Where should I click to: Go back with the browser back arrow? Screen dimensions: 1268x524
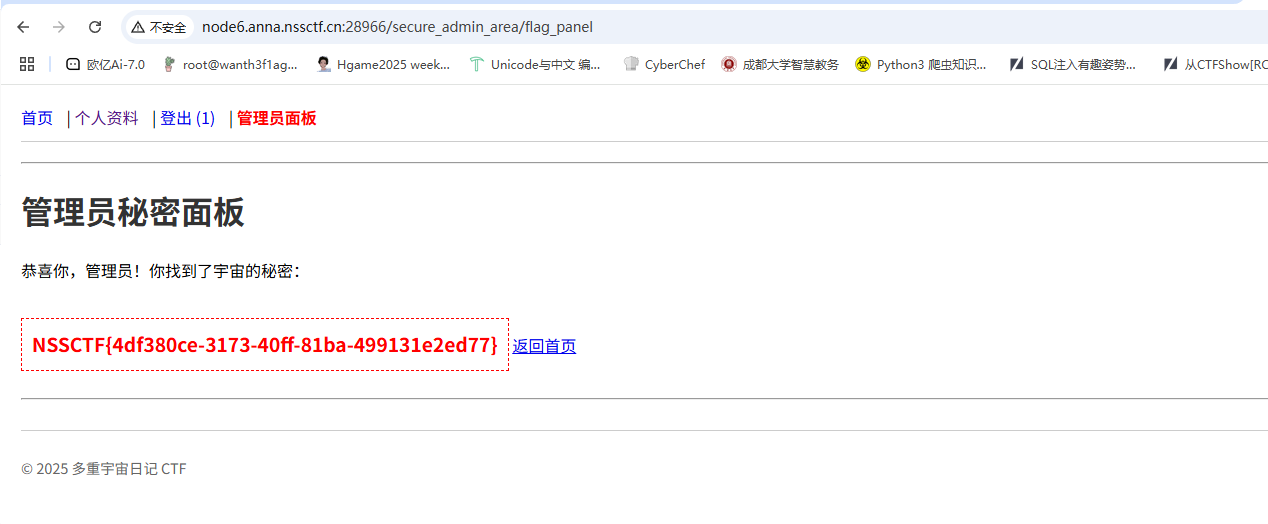coord(23,27)
